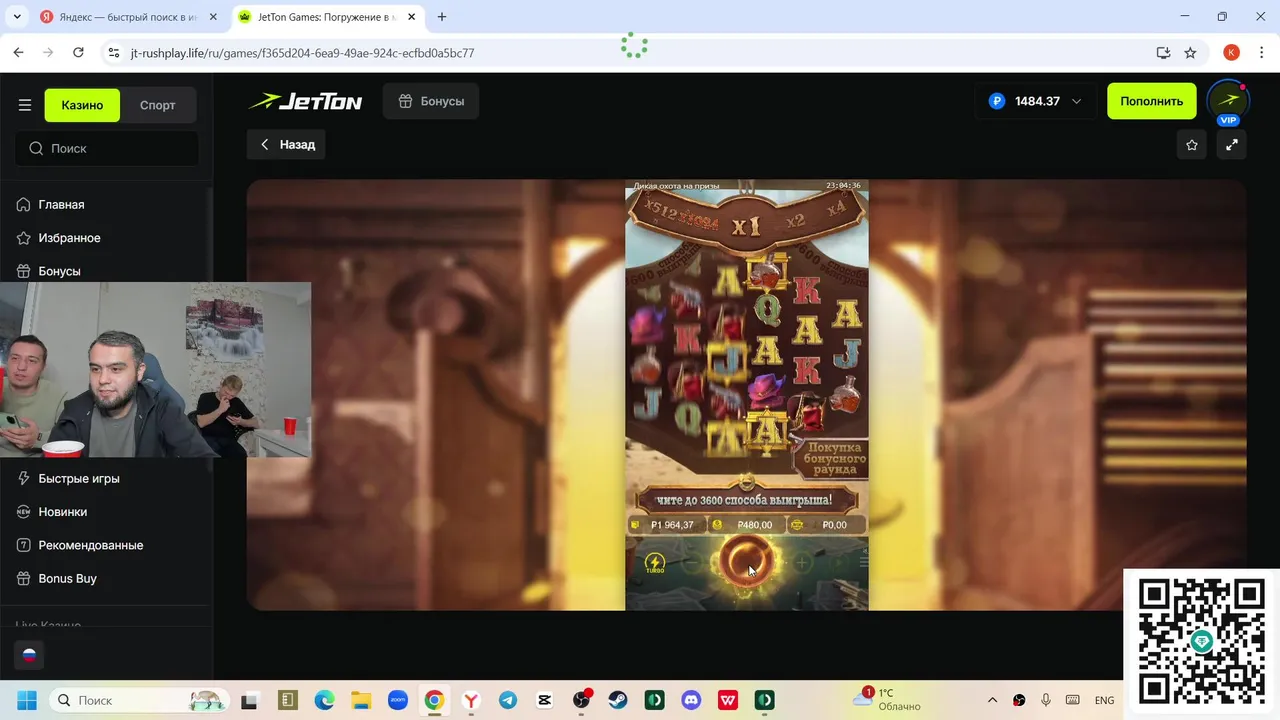Select the x2 multiplier marker

(x=796, y=221)
